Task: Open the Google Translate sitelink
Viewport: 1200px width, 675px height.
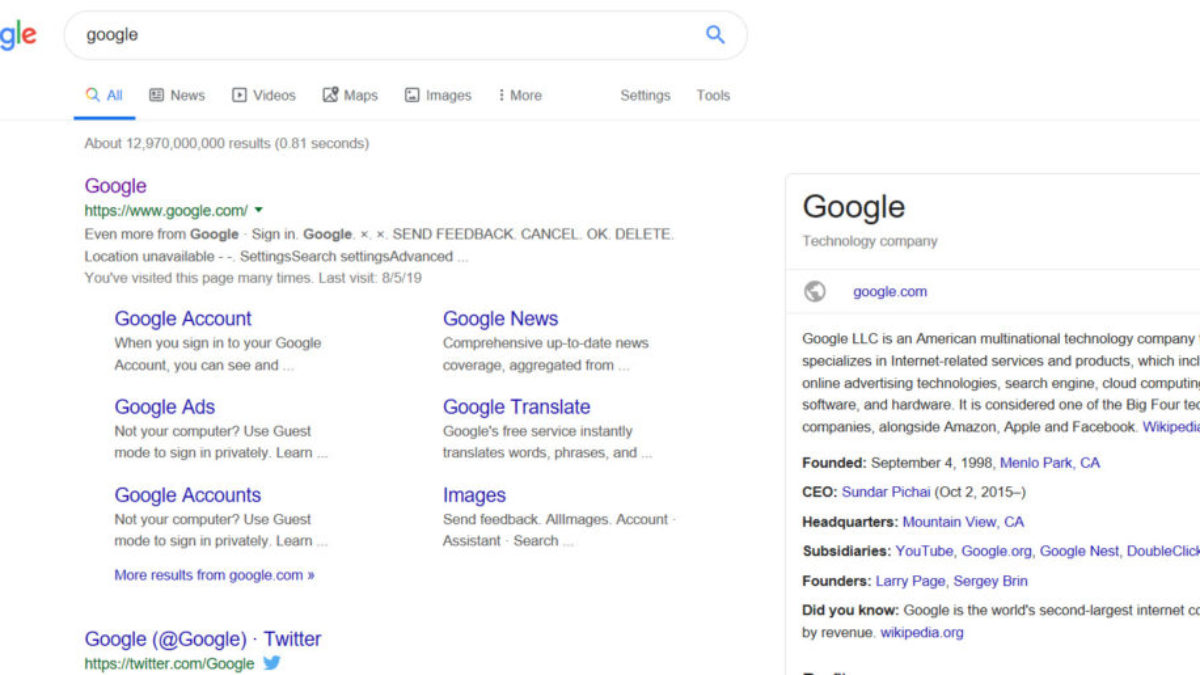Action: point(516,407)
